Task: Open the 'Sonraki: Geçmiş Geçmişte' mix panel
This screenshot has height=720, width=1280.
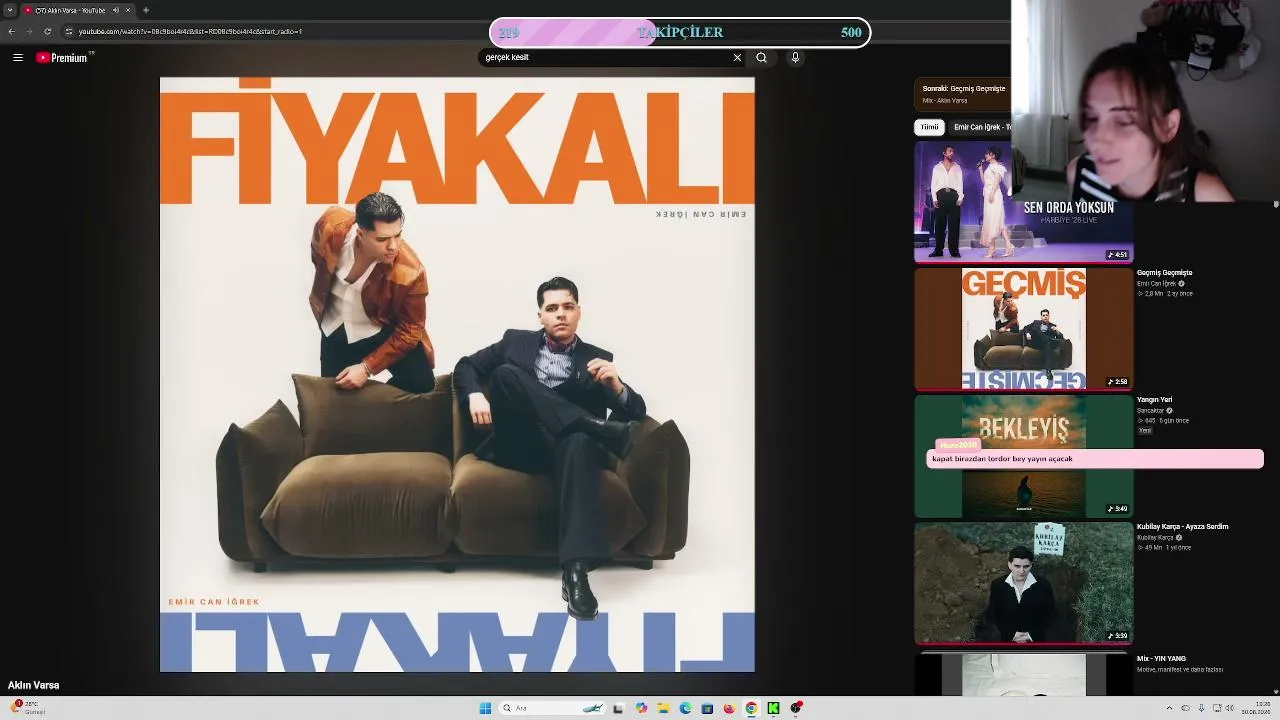Action: click(962, 94)
